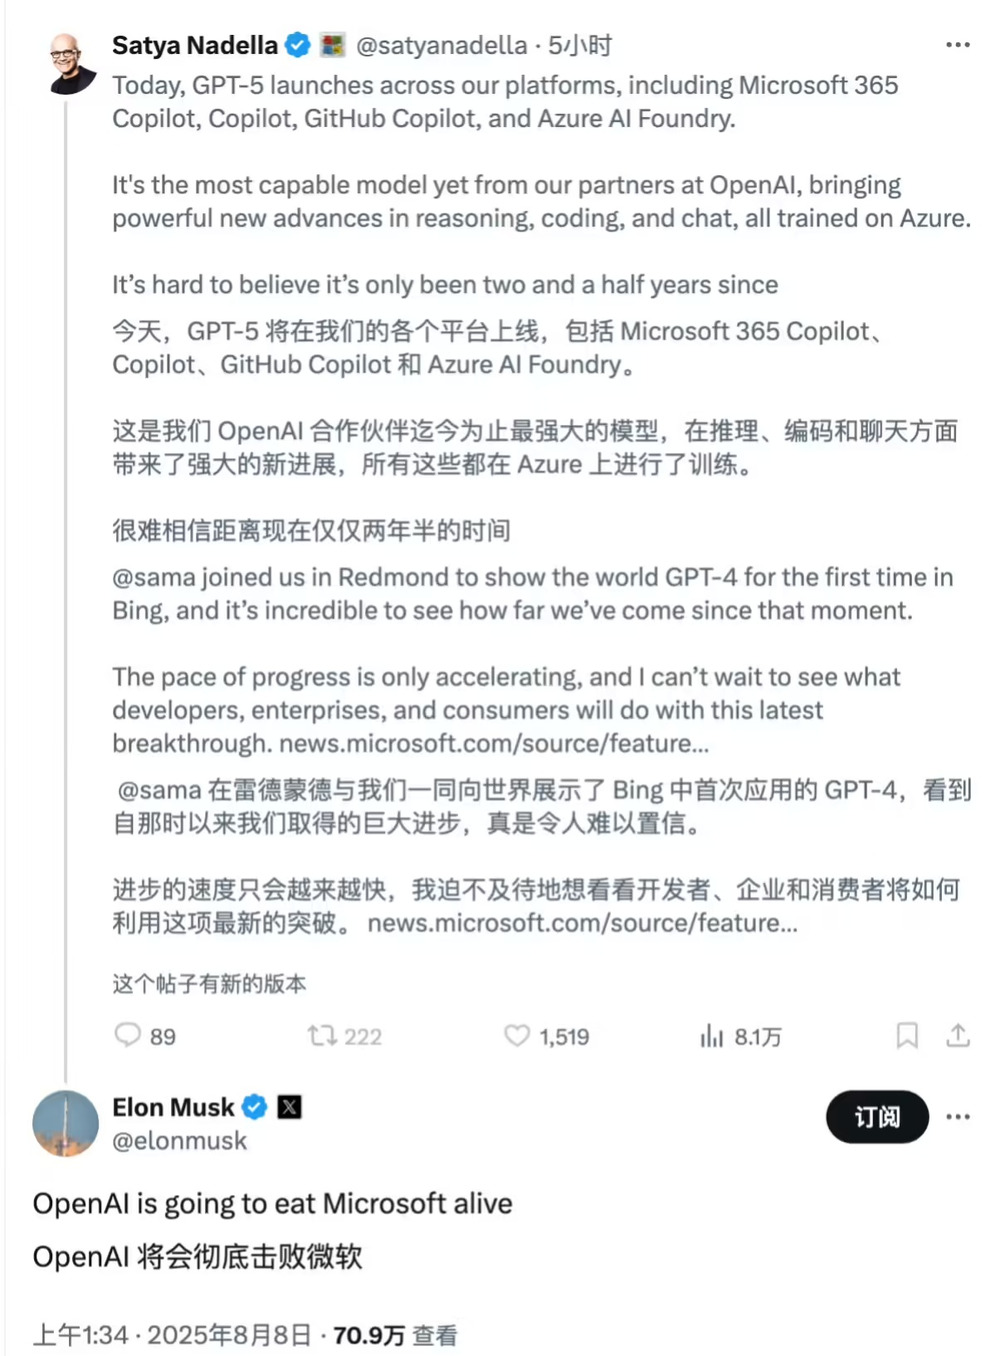Open the @elonmusk handle
Image resolution: width=1000 pixels, height=1356 pixels.
pos(179,1141)
